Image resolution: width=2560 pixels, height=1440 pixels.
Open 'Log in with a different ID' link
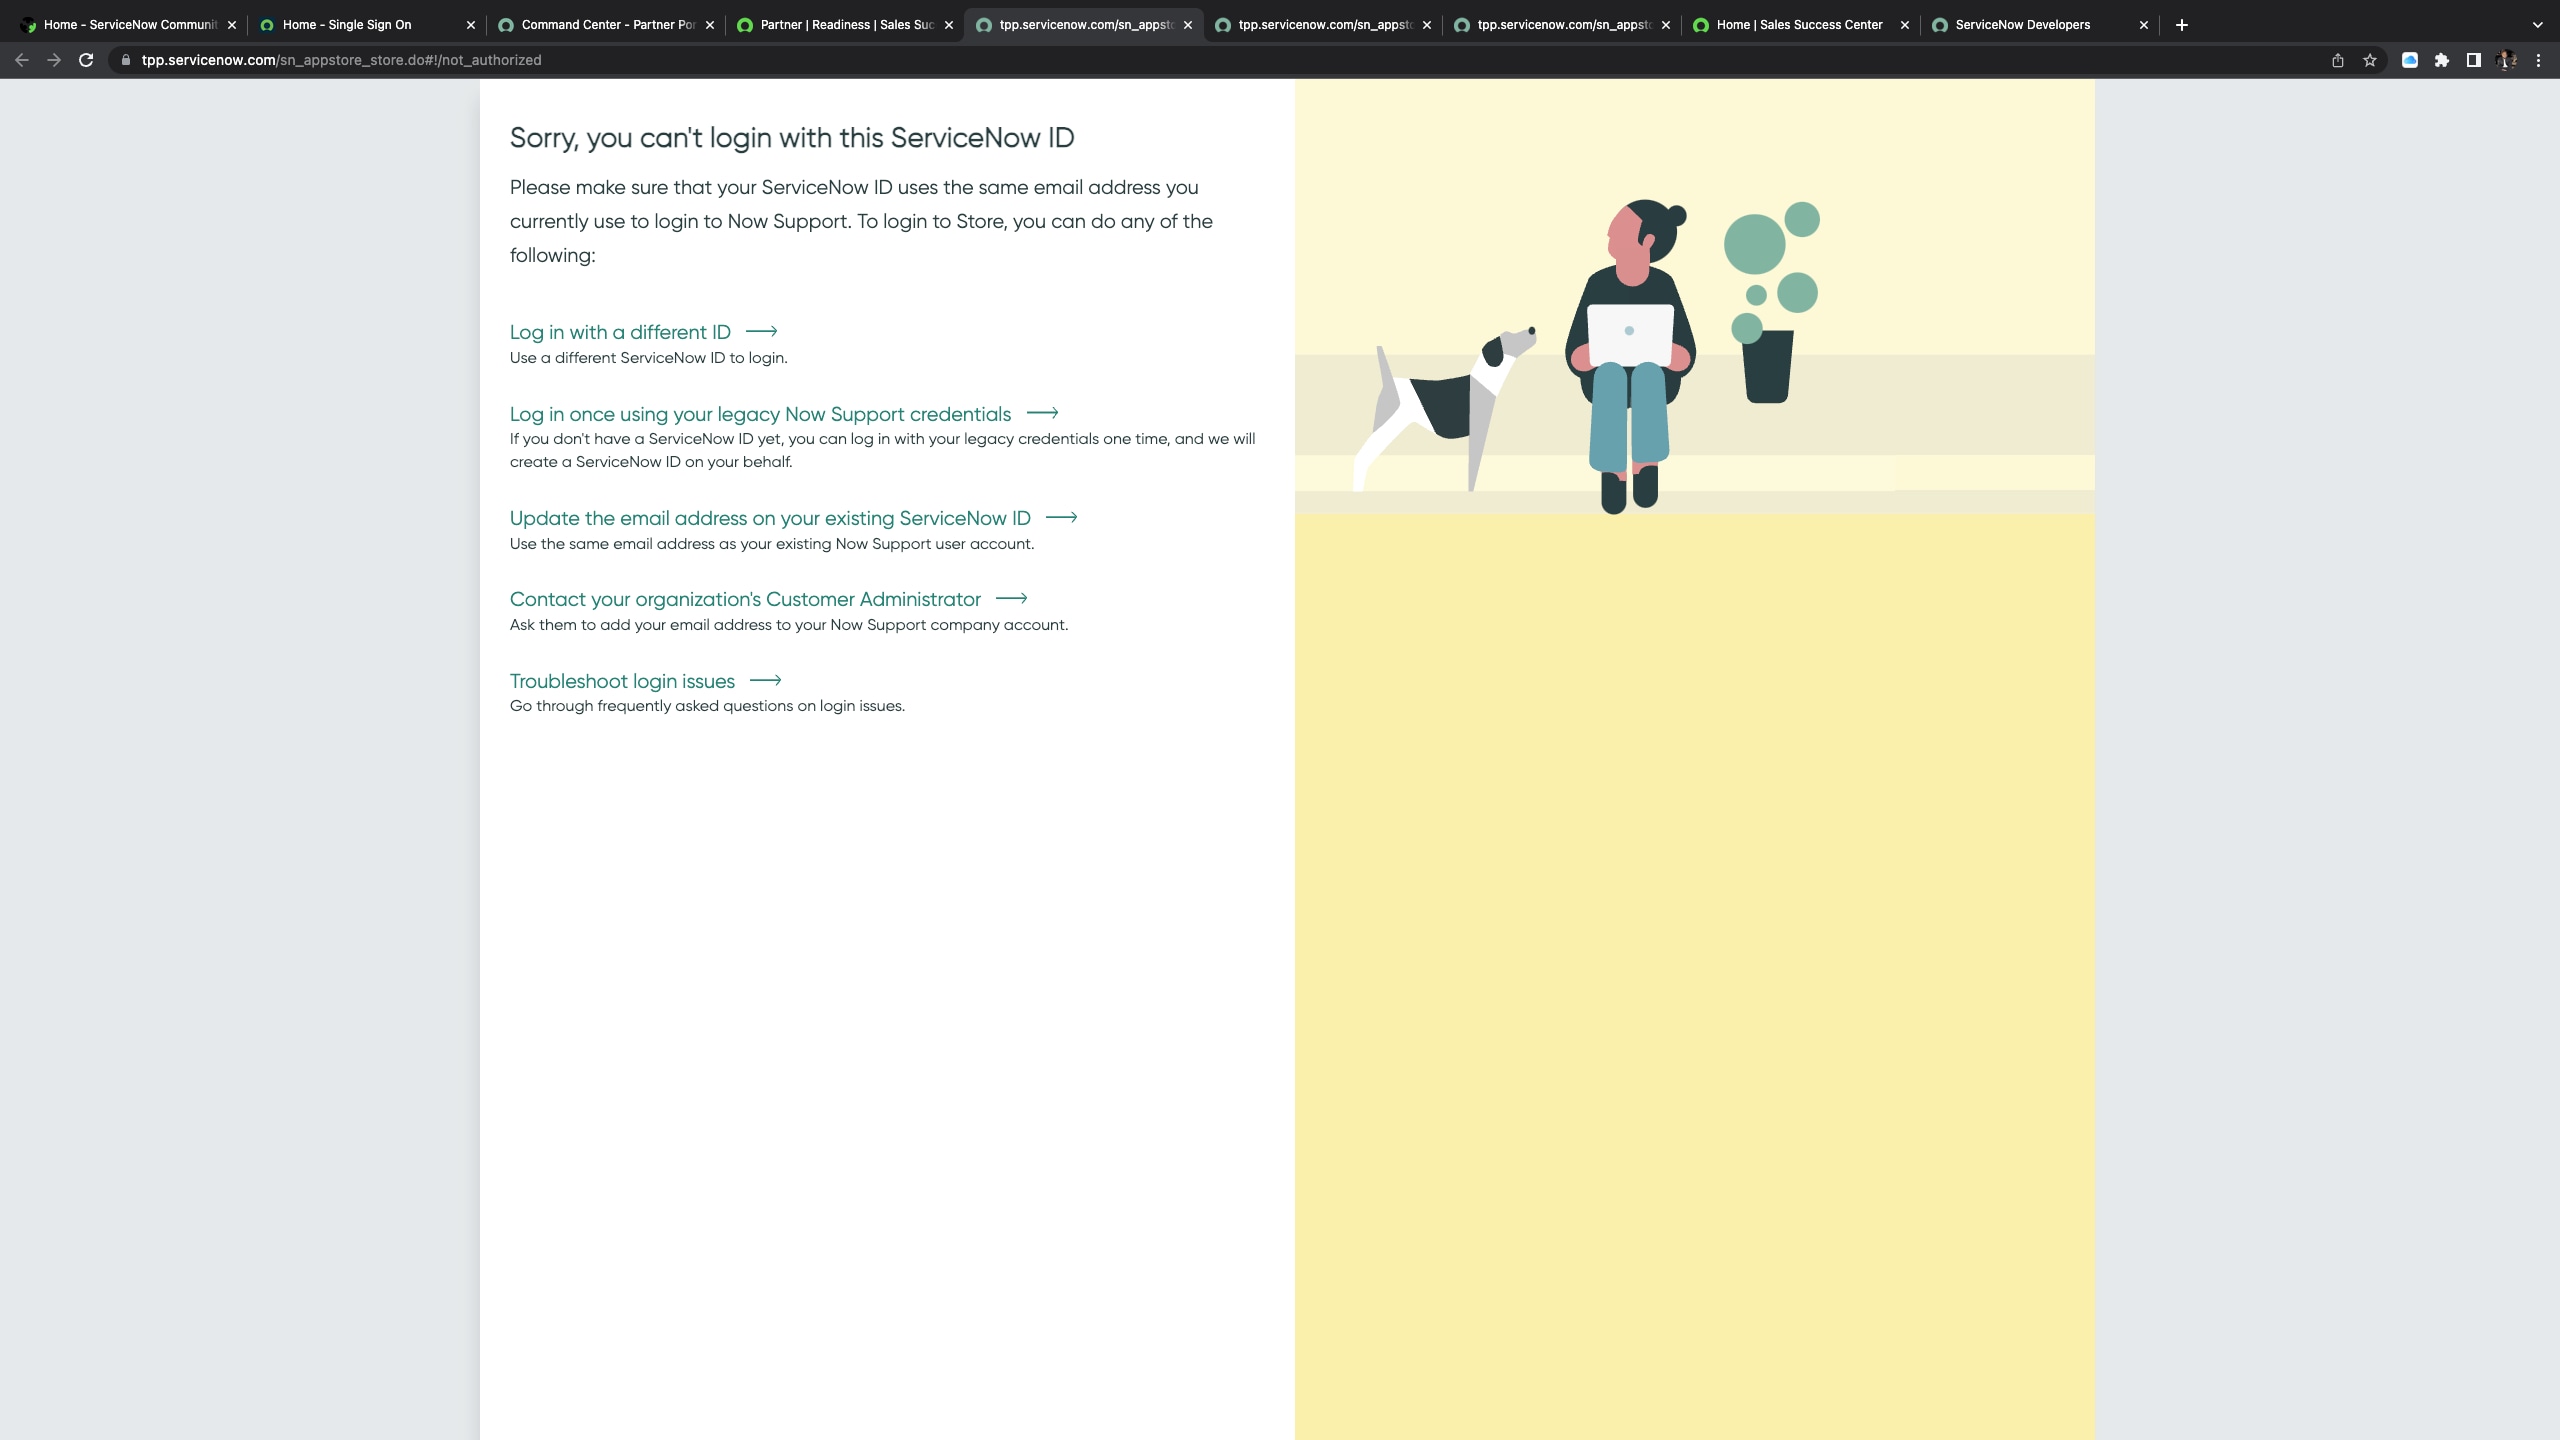(620, 332)
